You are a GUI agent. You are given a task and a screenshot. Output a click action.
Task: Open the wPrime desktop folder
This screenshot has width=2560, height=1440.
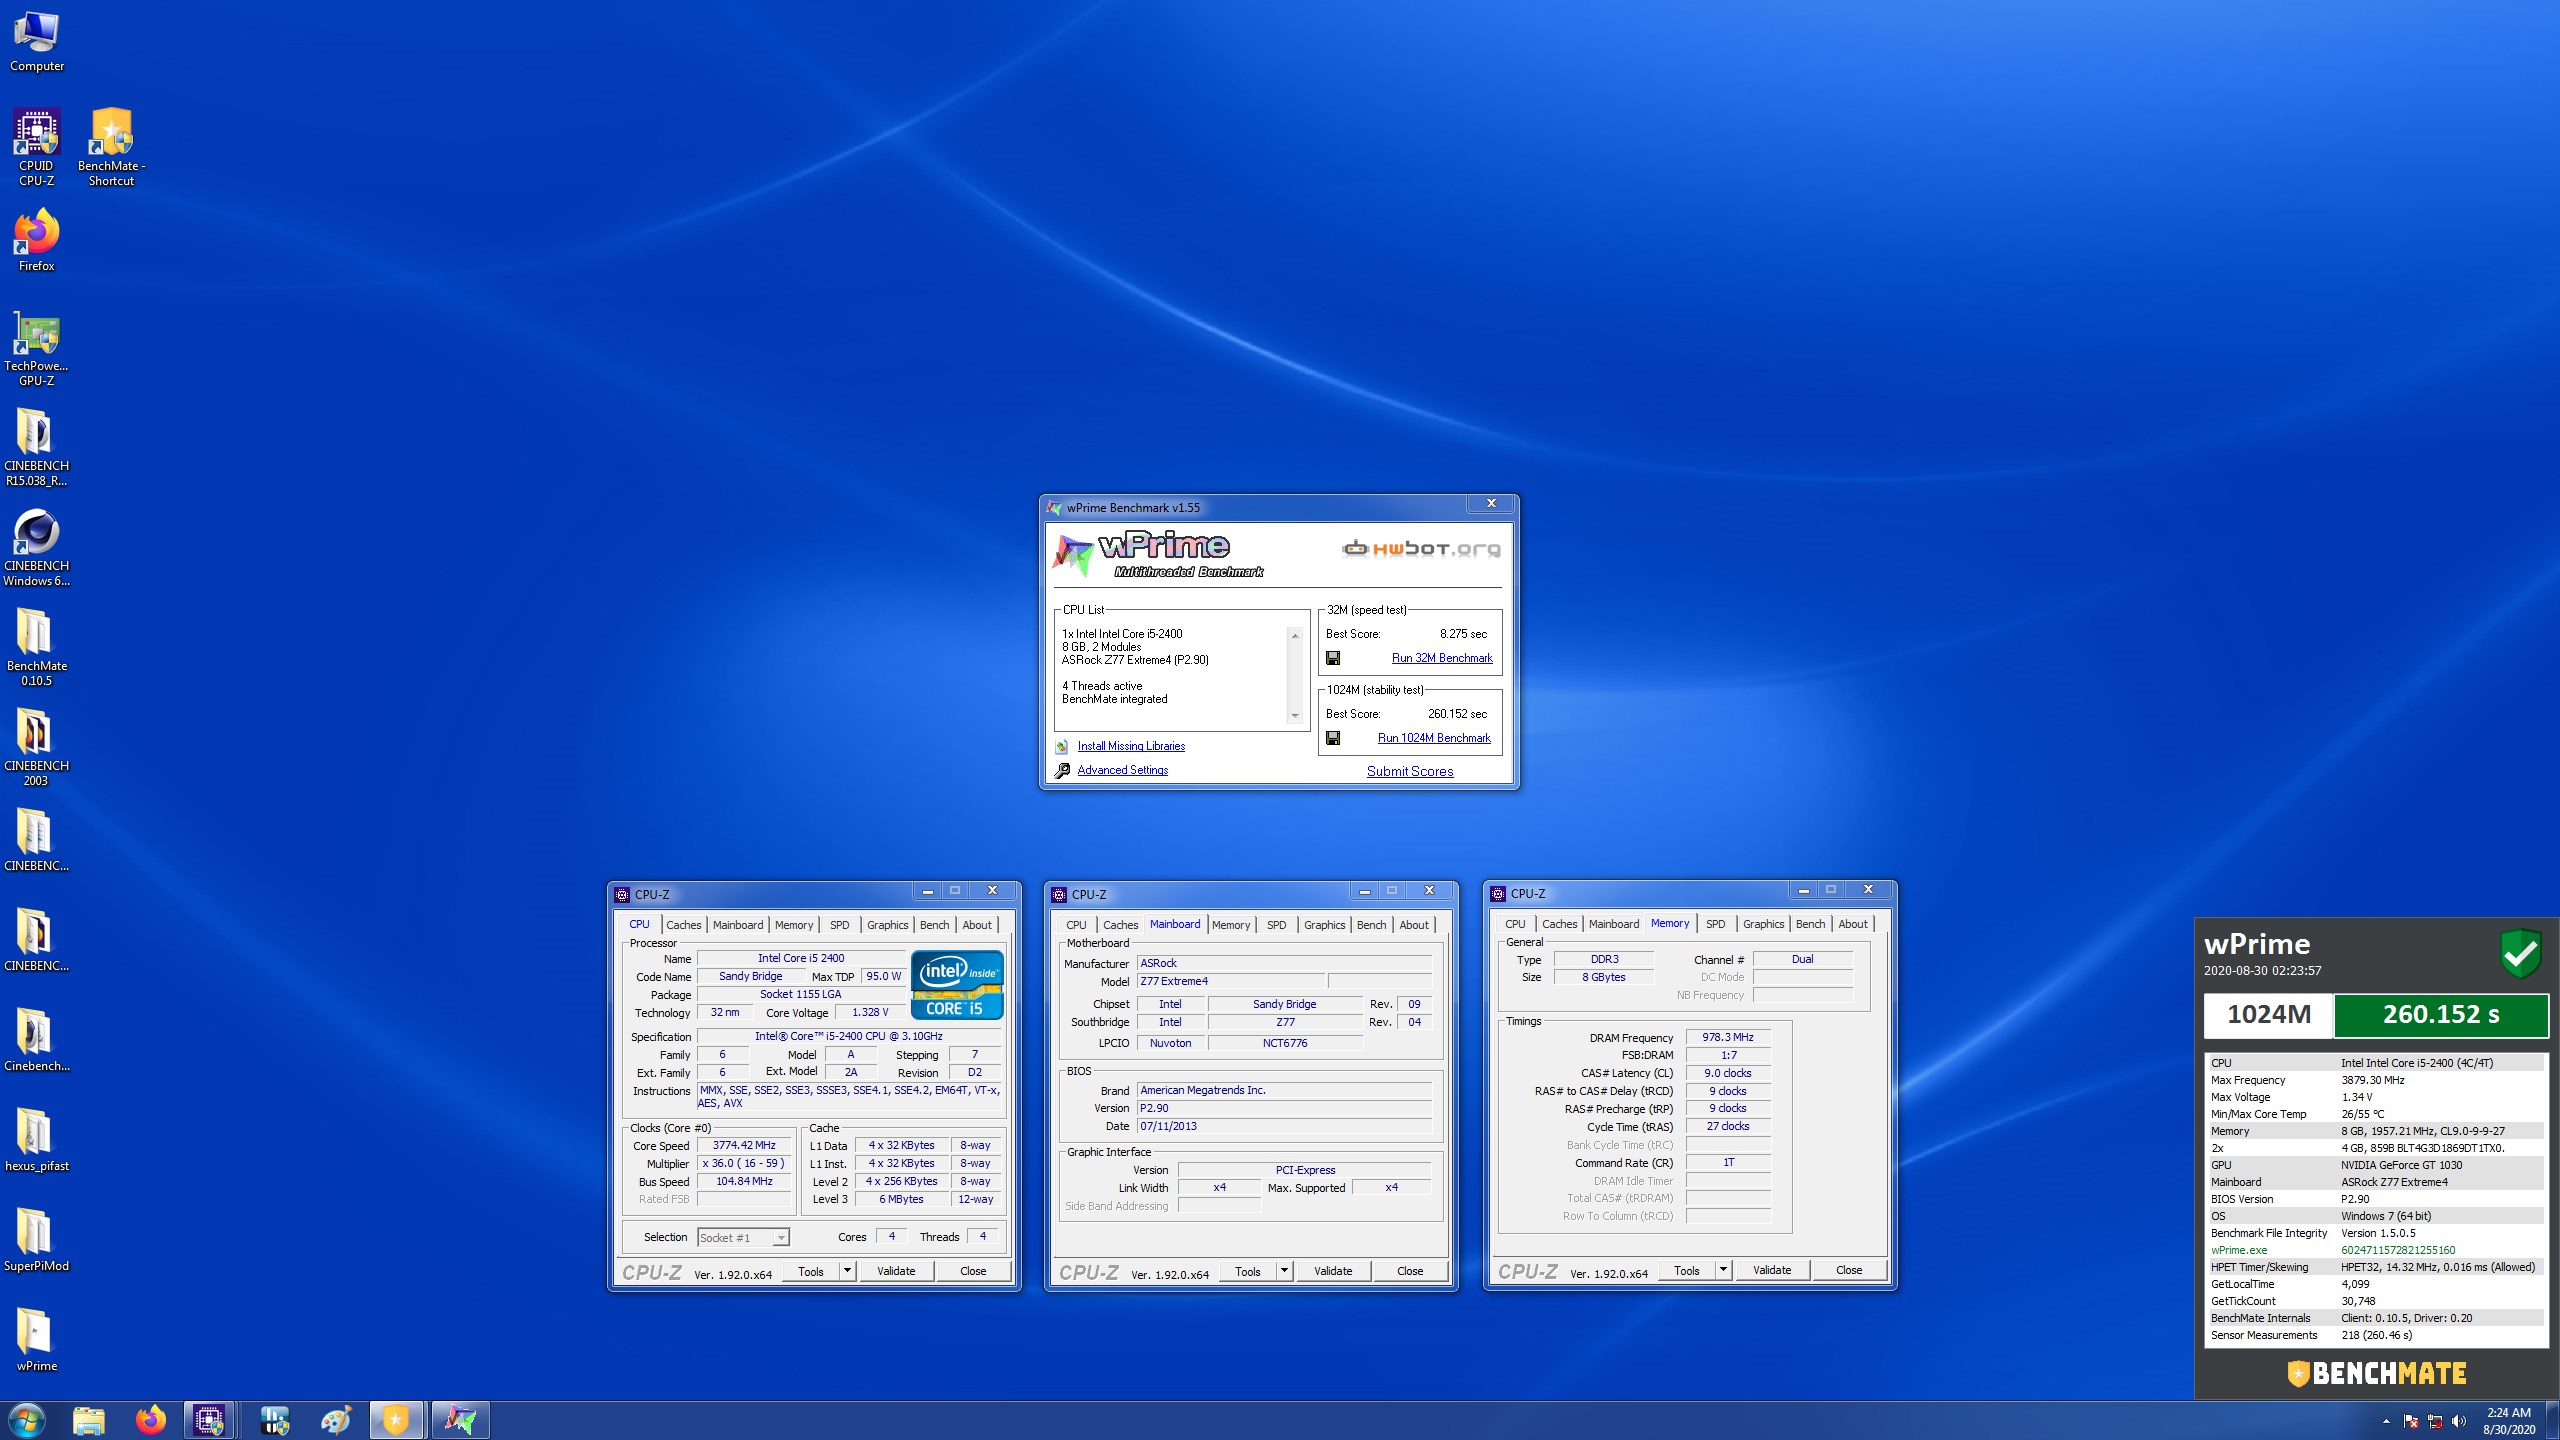coord(37,1341)
